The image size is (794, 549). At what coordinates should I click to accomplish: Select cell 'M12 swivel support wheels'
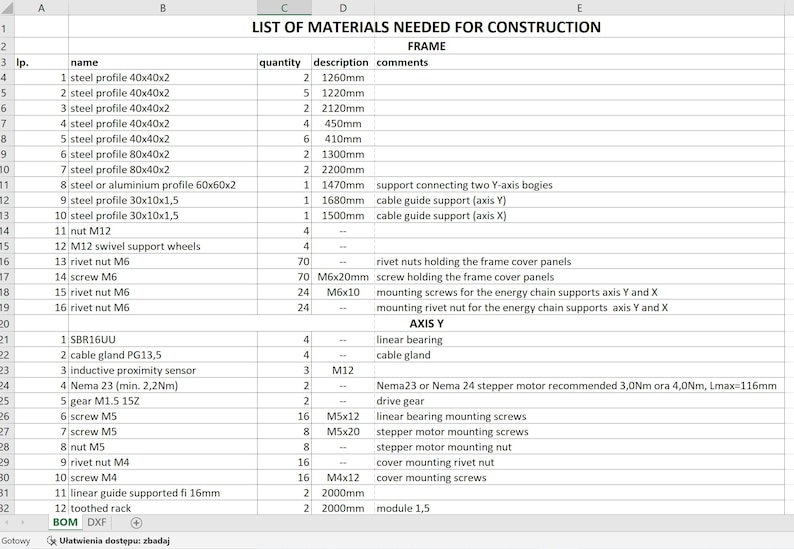pyautogui.click(x=163, y=246)
